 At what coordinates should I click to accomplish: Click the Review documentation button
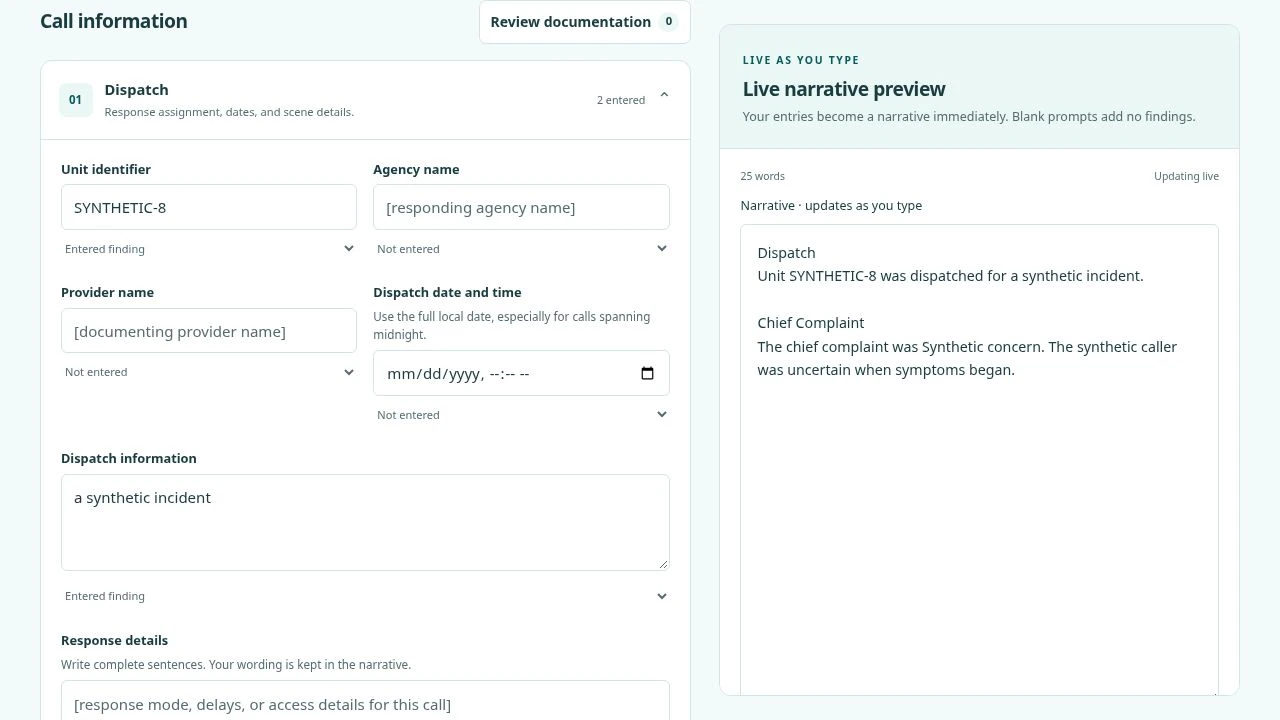pos(585,22)
